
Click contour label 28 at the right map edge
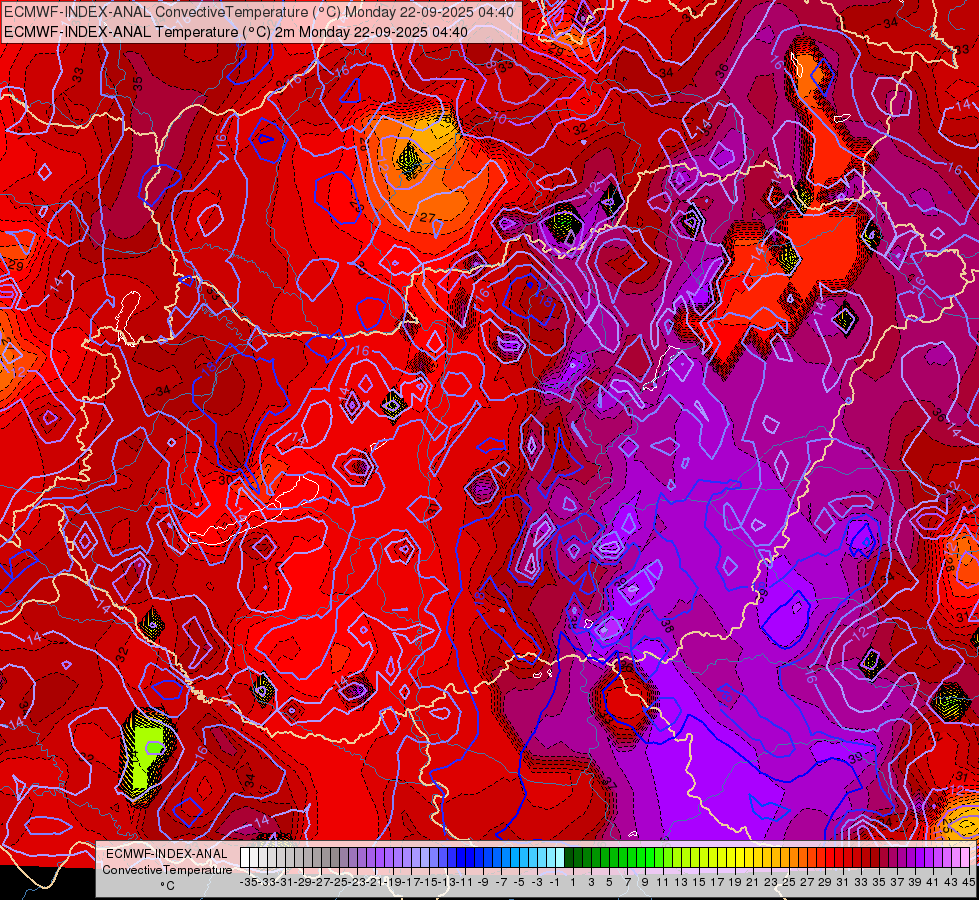[948, 565]
